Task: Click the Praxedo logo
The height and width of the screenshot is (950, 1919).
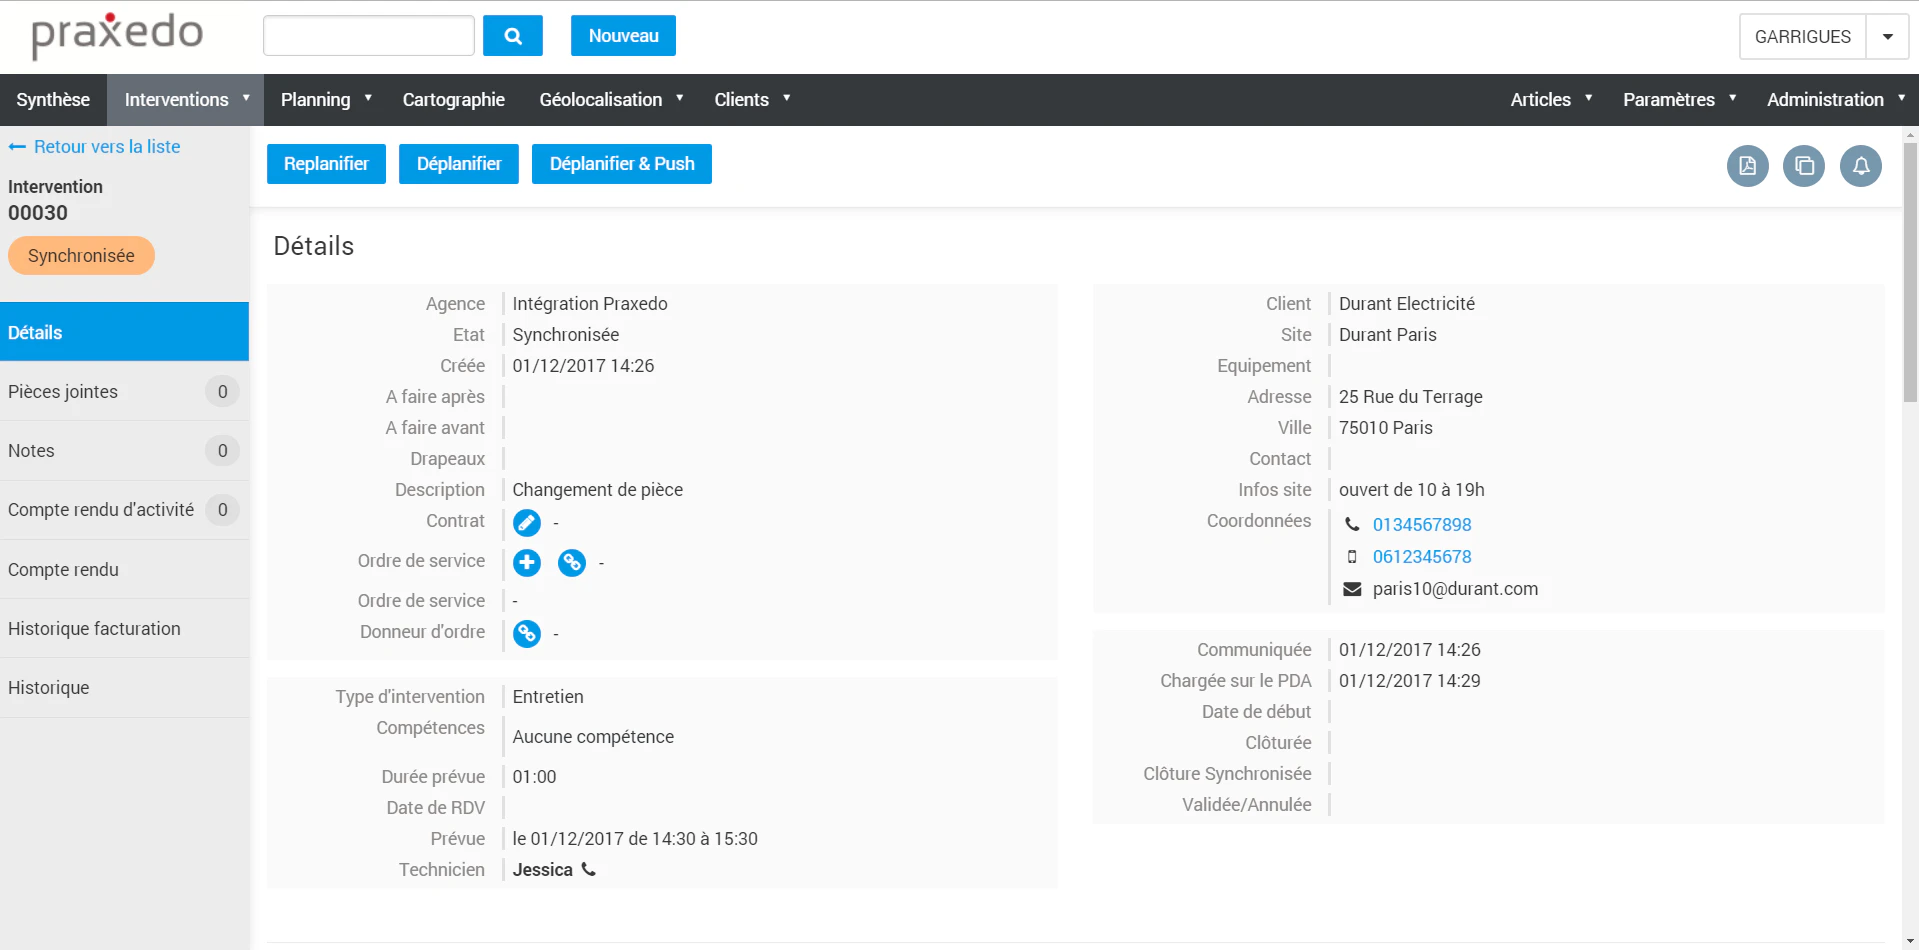Action: point(117,35)
